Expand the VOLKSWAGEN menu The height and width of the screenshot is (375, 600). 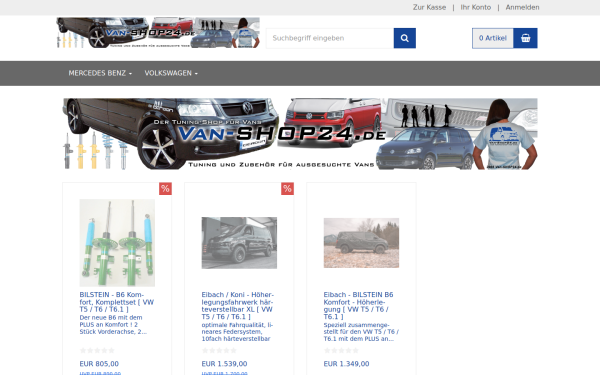171,73
